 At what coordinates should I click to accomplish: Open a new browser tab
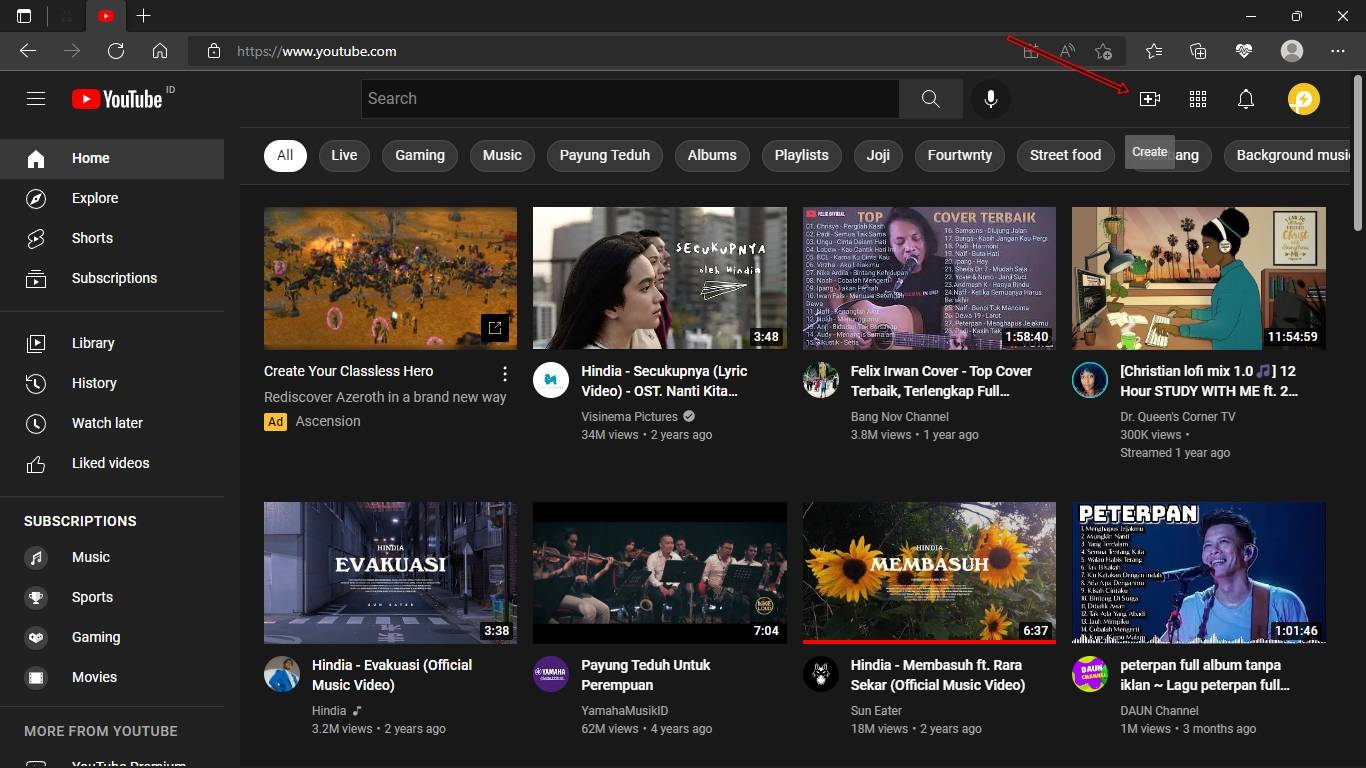(143, 16)
